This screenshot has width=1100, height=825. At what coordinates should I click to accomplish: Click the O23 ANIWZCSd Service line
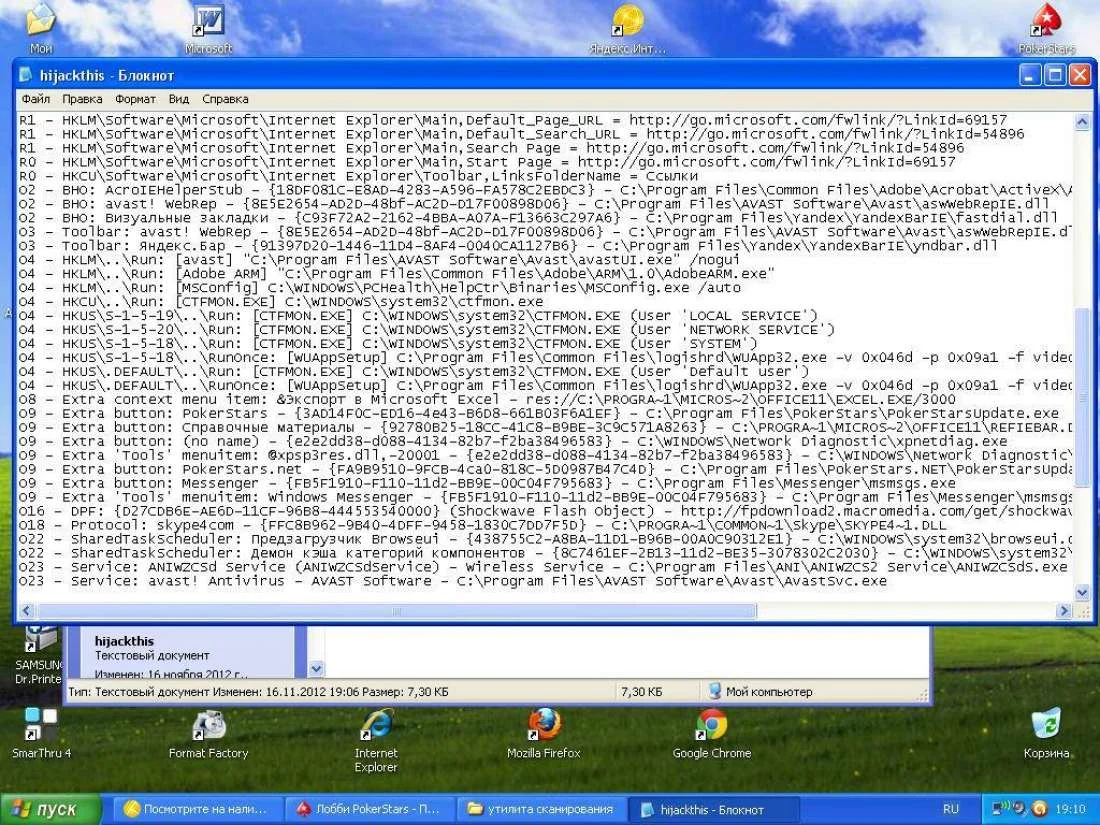tap(543, 568)
